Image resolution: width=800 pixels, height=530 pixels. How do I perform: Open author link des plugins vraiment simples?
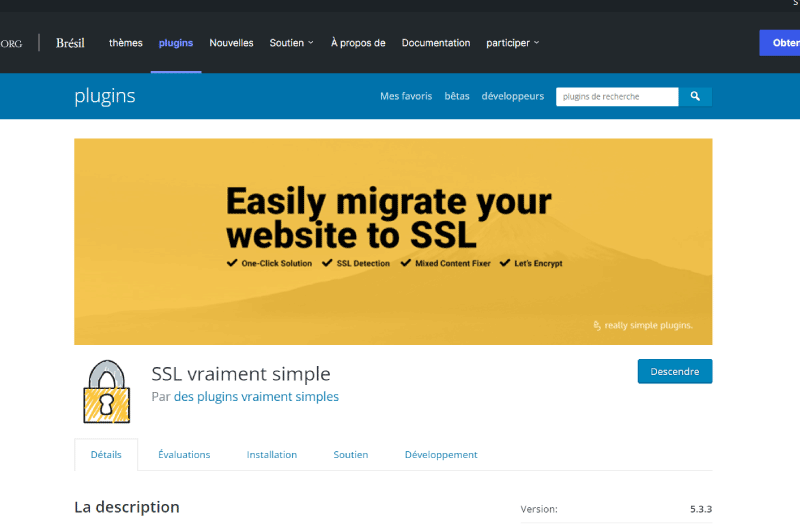[x=256, y=396]
